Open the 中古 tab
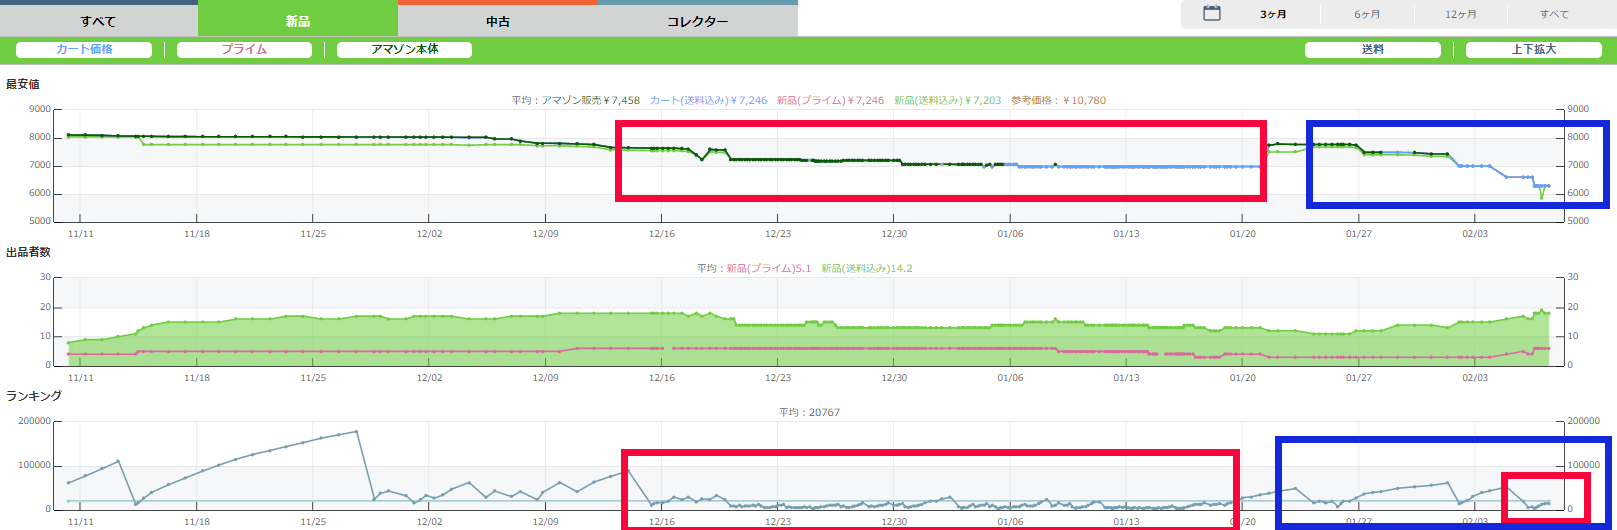This screenshot has width=1617, height=530. pos(498,21)
